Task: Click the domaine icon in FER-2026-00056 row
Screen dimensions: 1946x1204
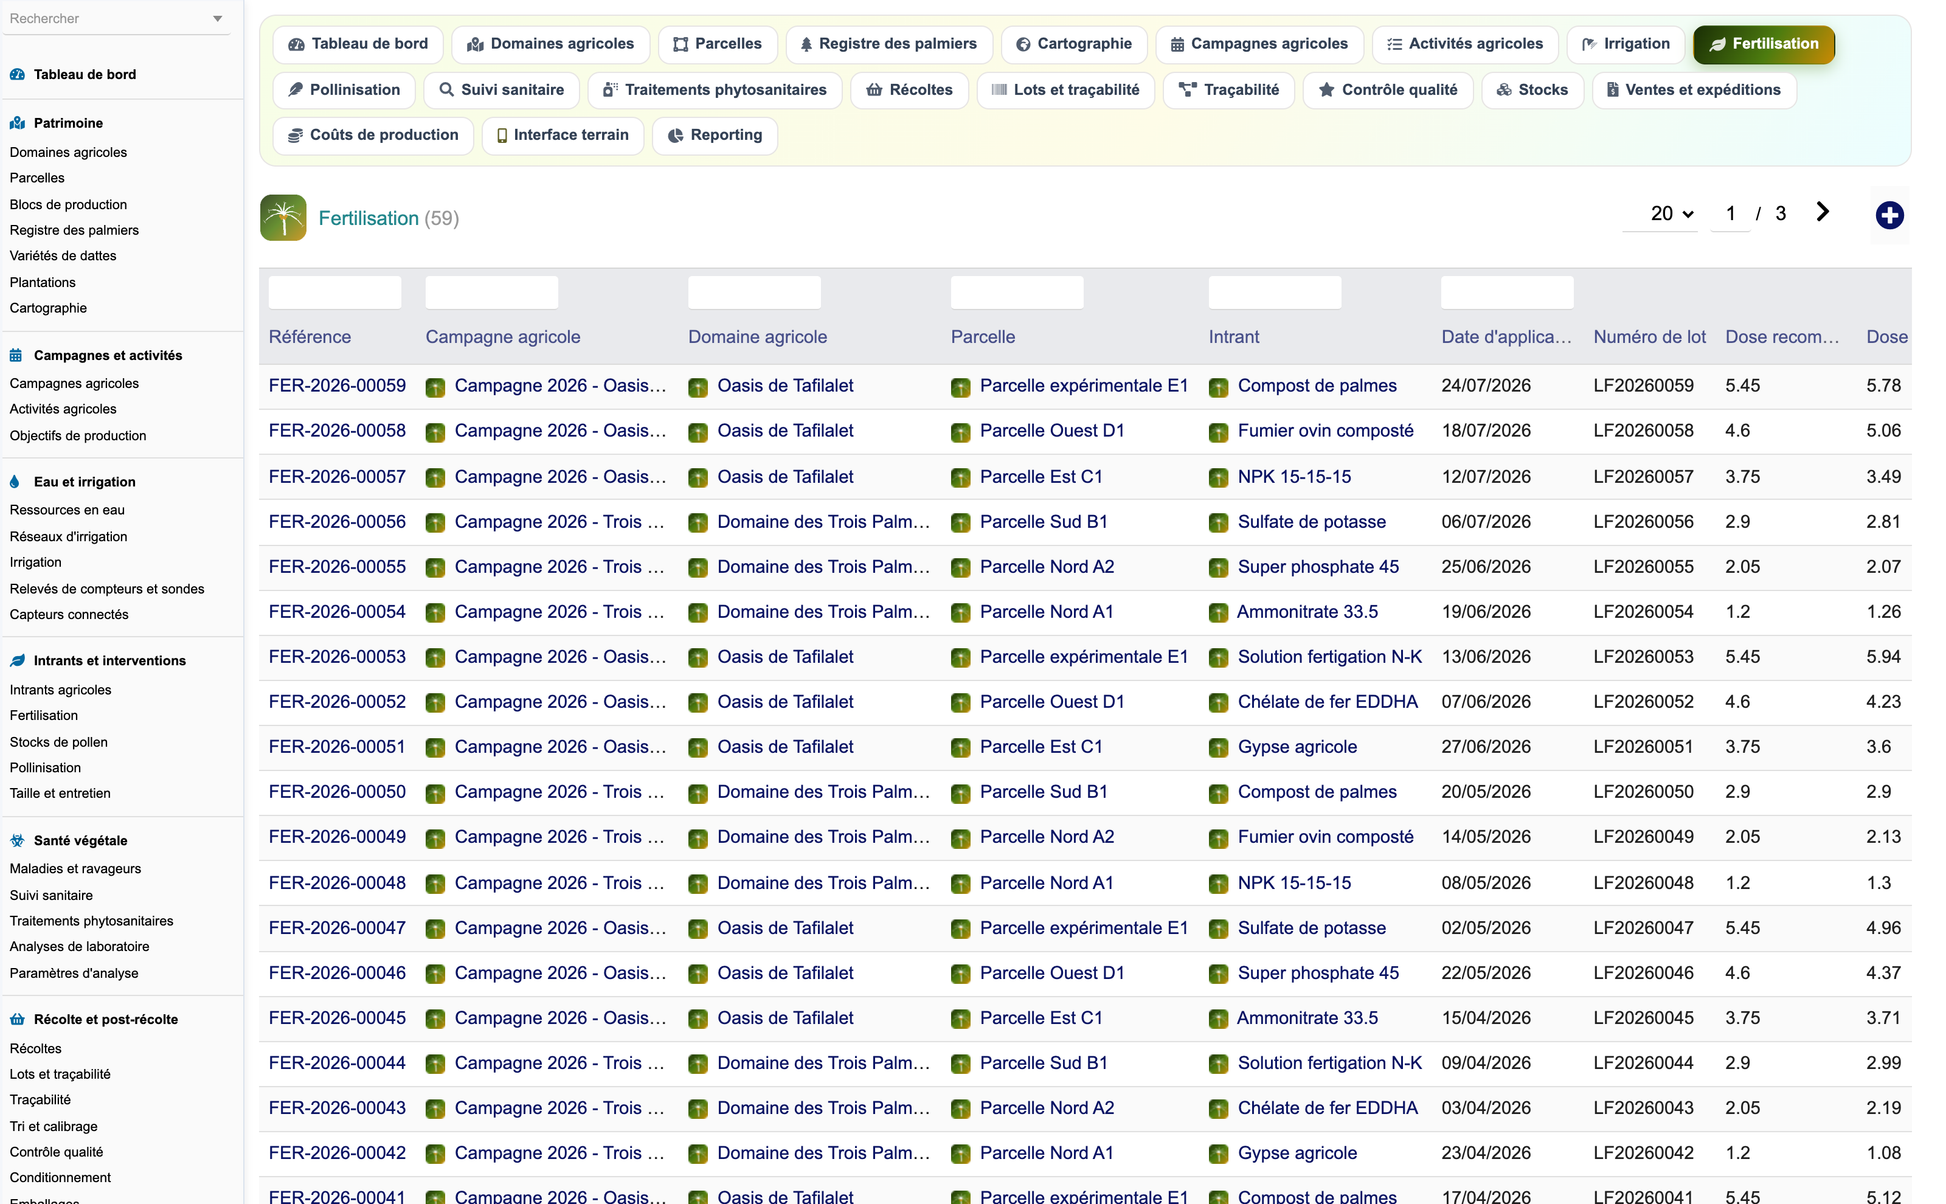Action: (698, 523)
